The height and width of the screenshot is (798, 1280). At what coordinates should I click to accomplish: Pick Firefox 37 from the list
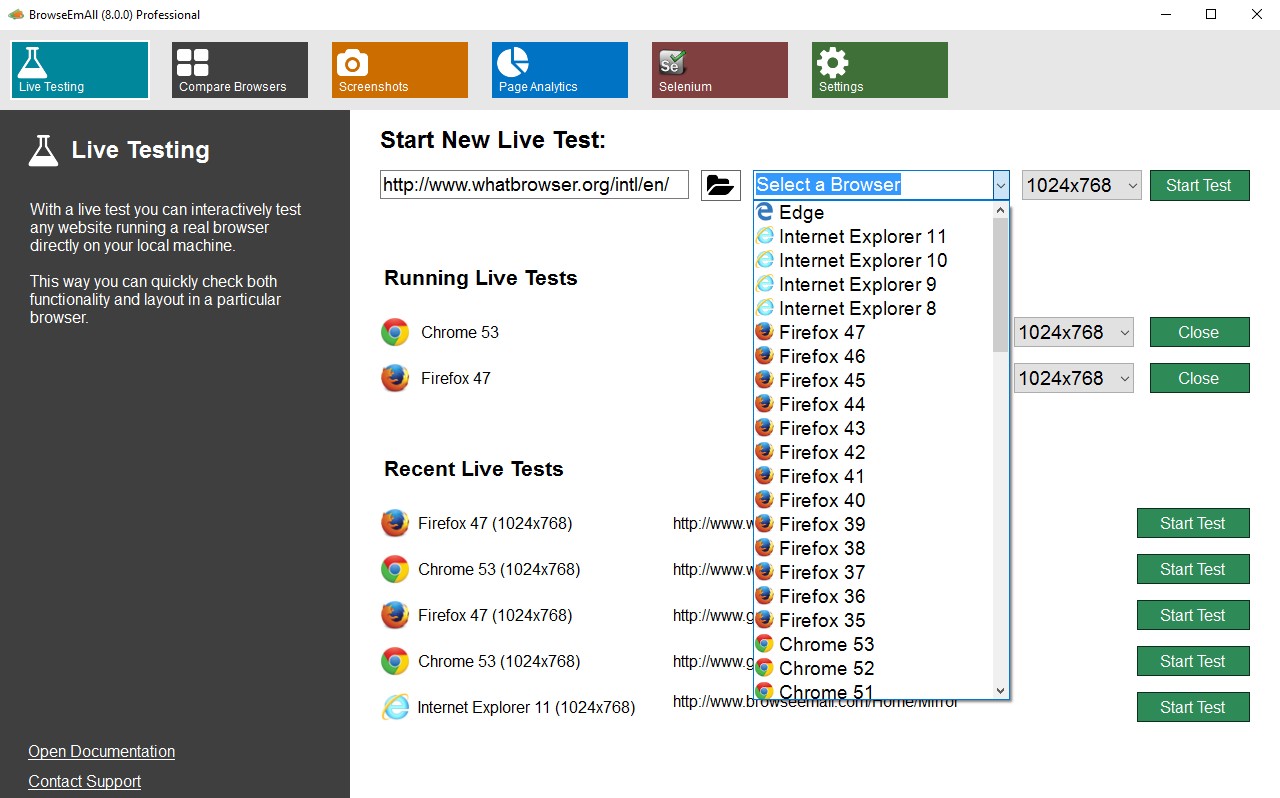coord(873,572)
